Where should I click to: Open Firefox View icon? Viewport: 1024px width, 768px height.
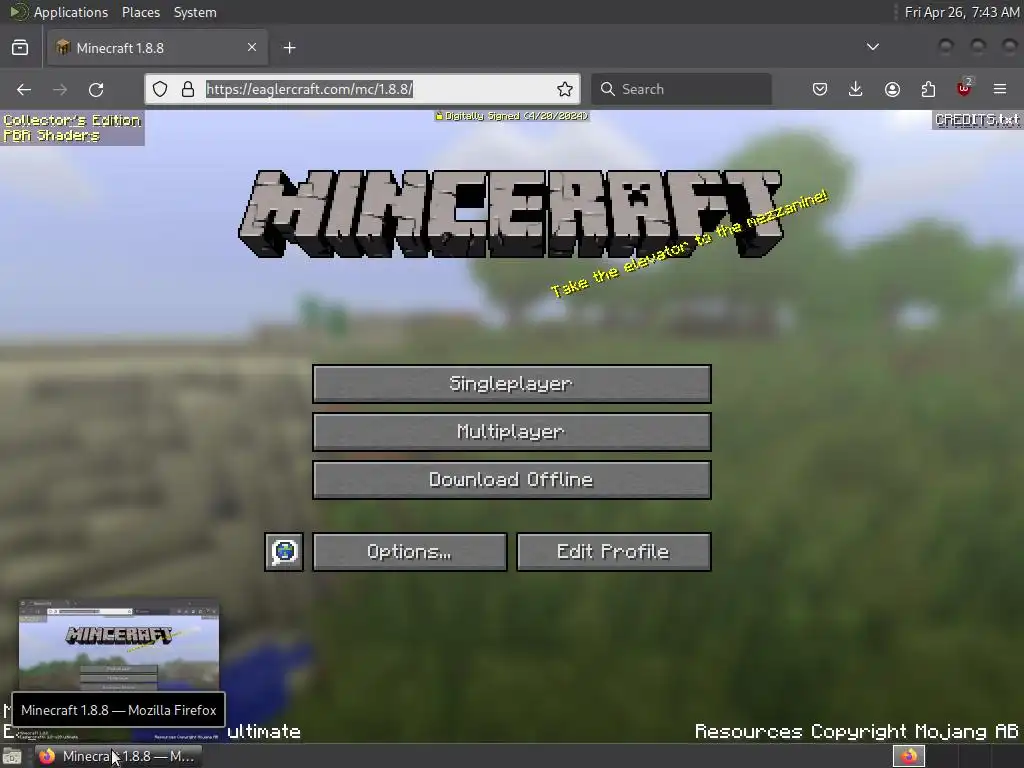(20, 48)
